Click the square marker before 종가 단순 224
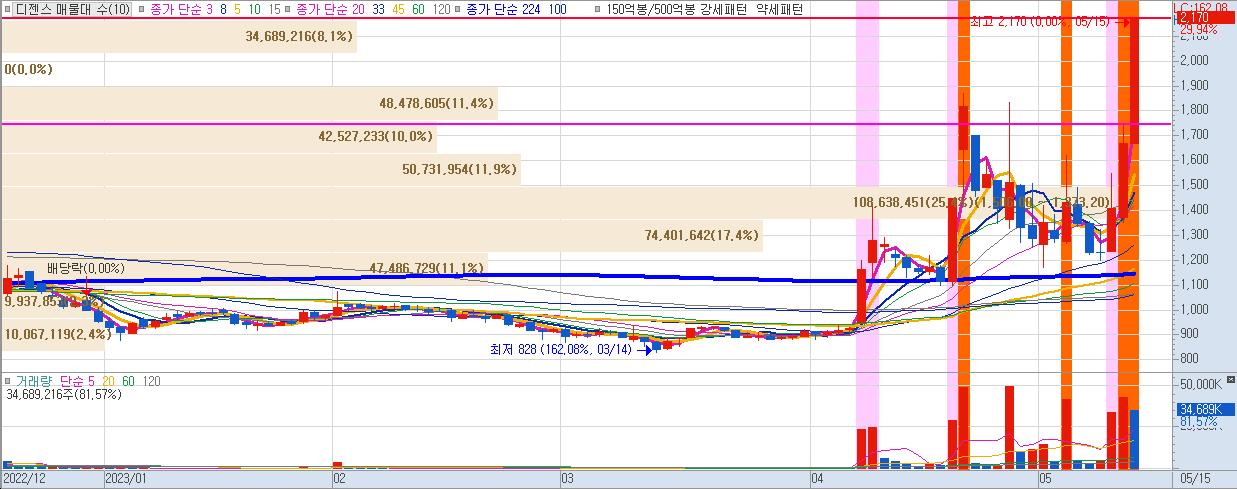This screenshot has width=1237, height=489. coord(457,9)
